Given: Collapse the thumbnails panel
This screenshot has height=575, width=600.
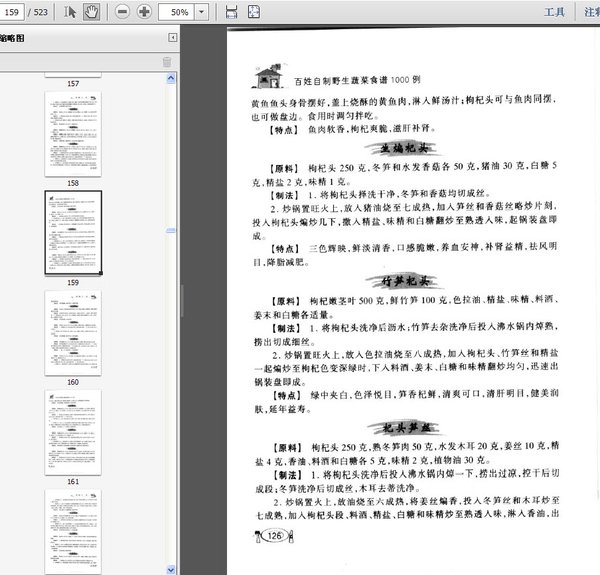Looking at the screenshot, I should click(x=173, y=37).
